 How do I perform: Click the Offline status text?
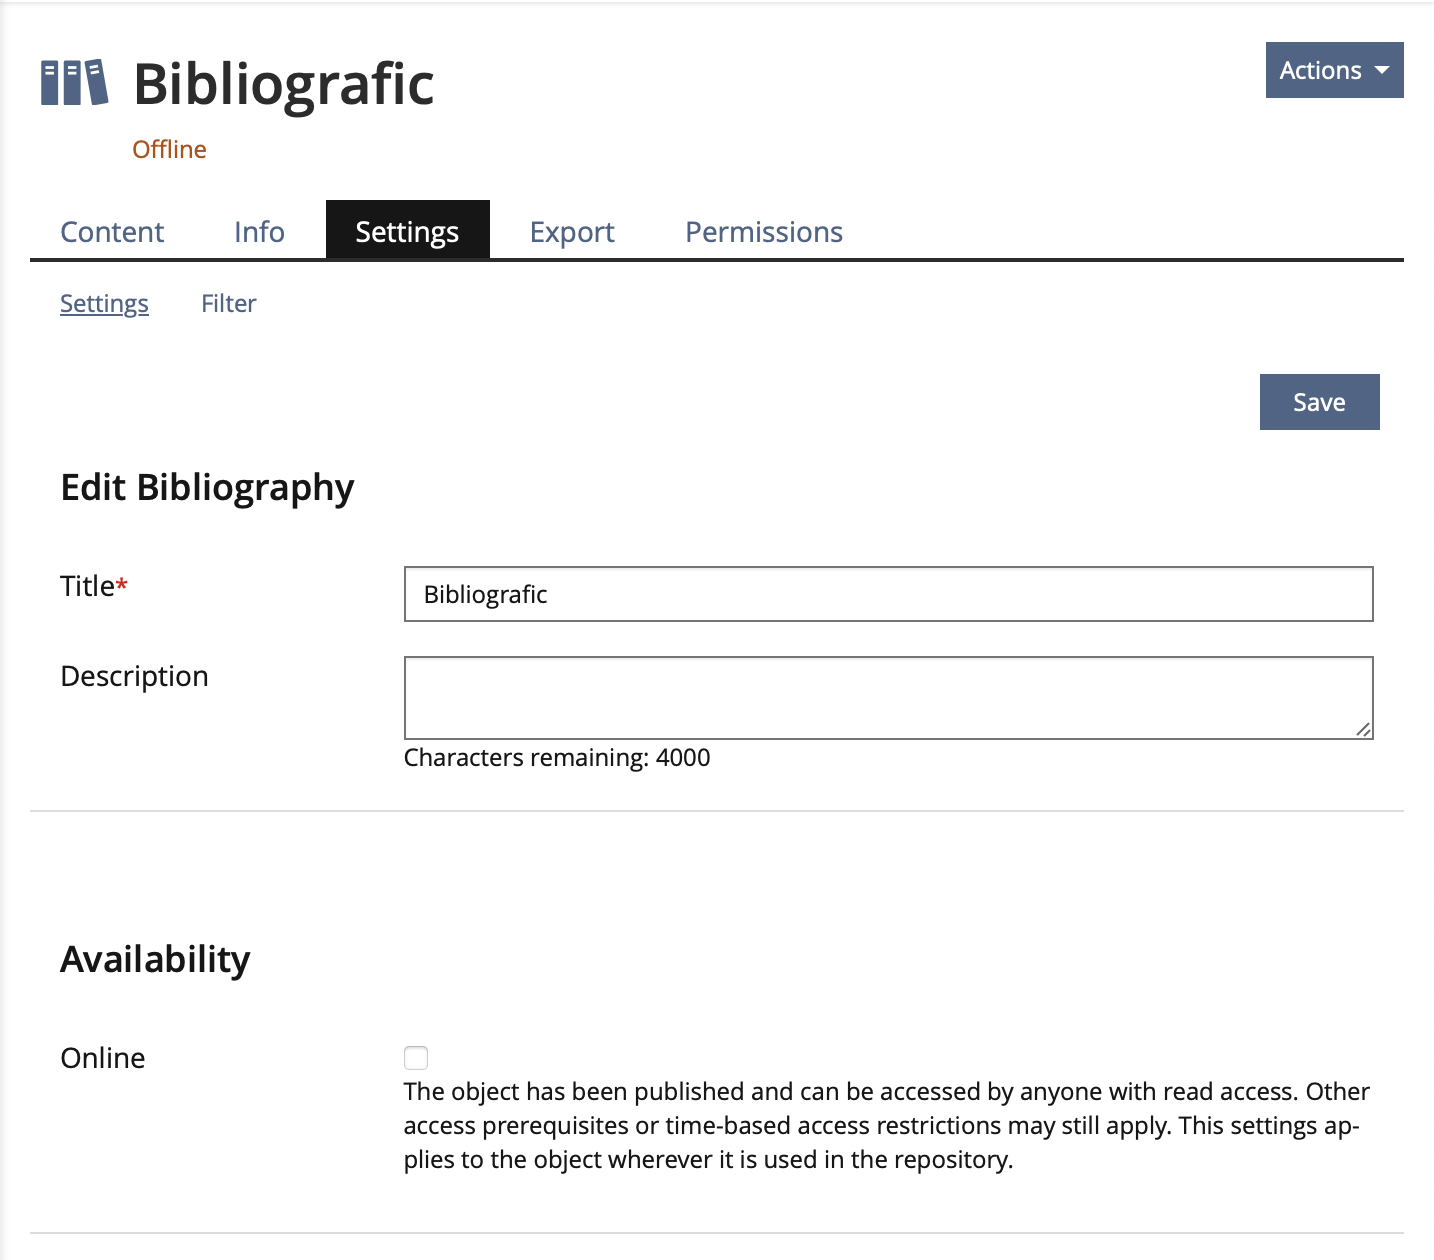click(x=169, y=149)
